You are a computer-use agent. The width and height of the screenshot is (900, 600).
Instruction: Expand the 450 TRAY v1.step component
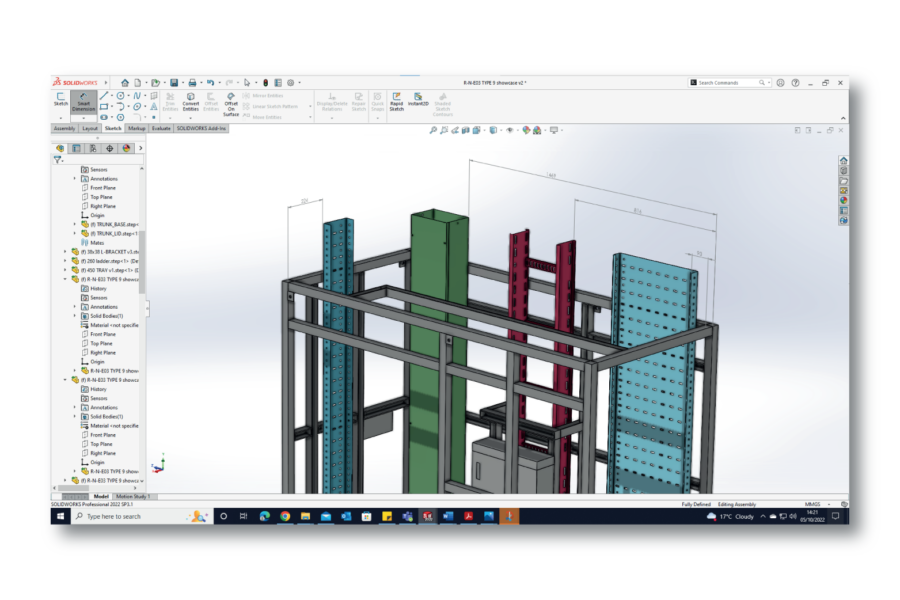point(65,270)
